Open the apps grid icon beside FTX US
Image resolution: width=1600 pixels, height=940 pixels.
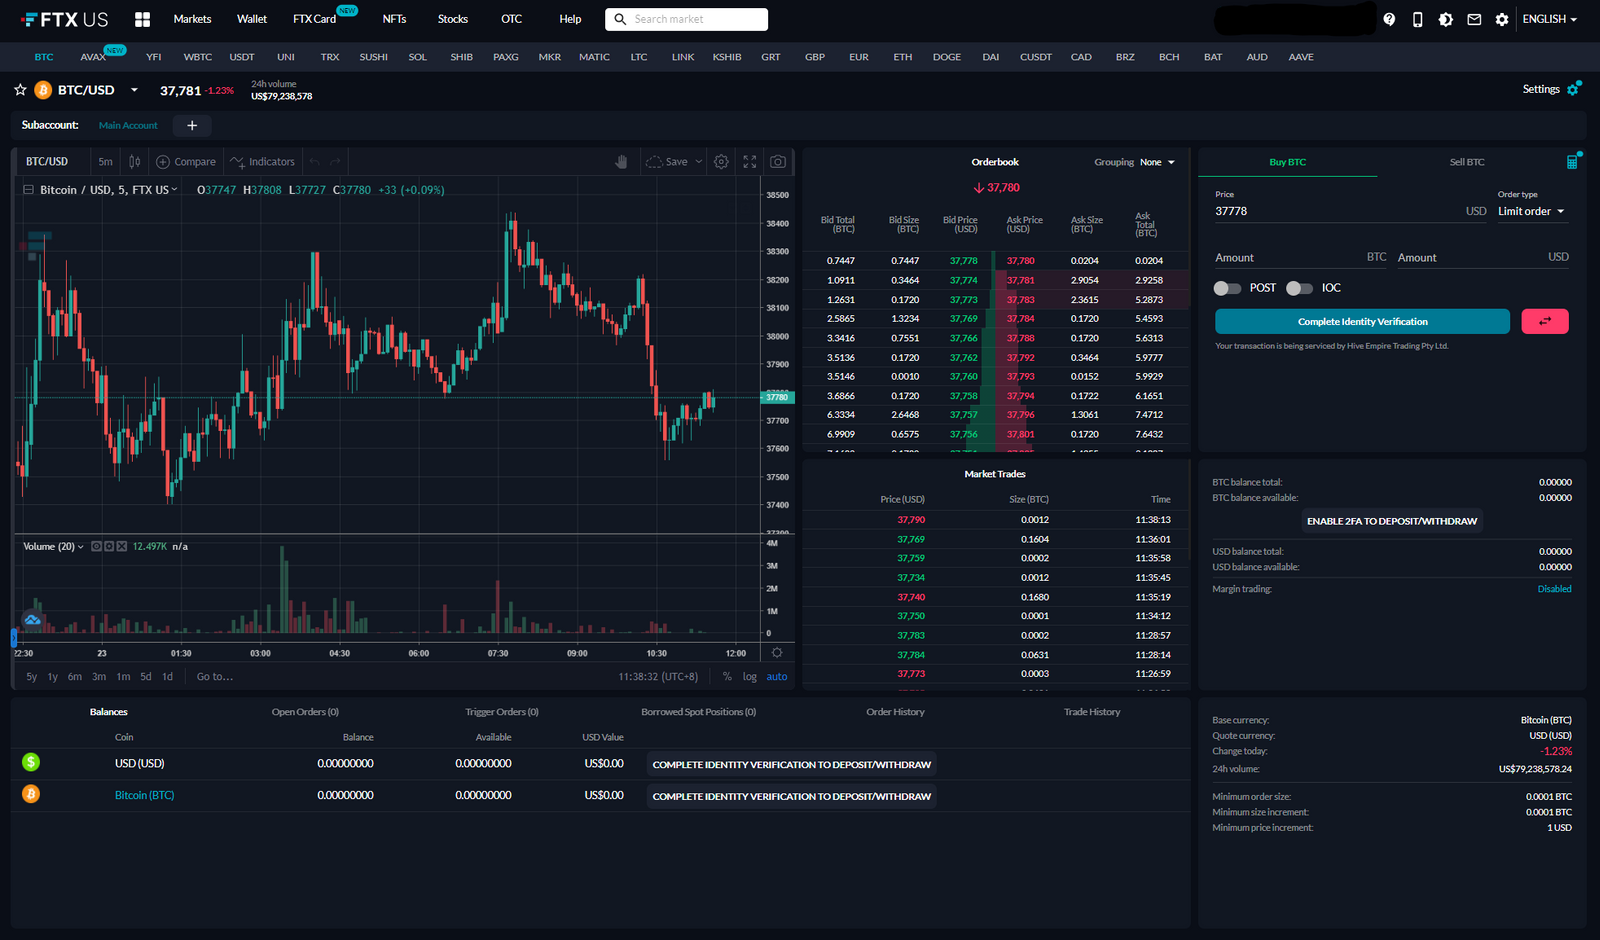pyautogui.click(x=142, y=19)
